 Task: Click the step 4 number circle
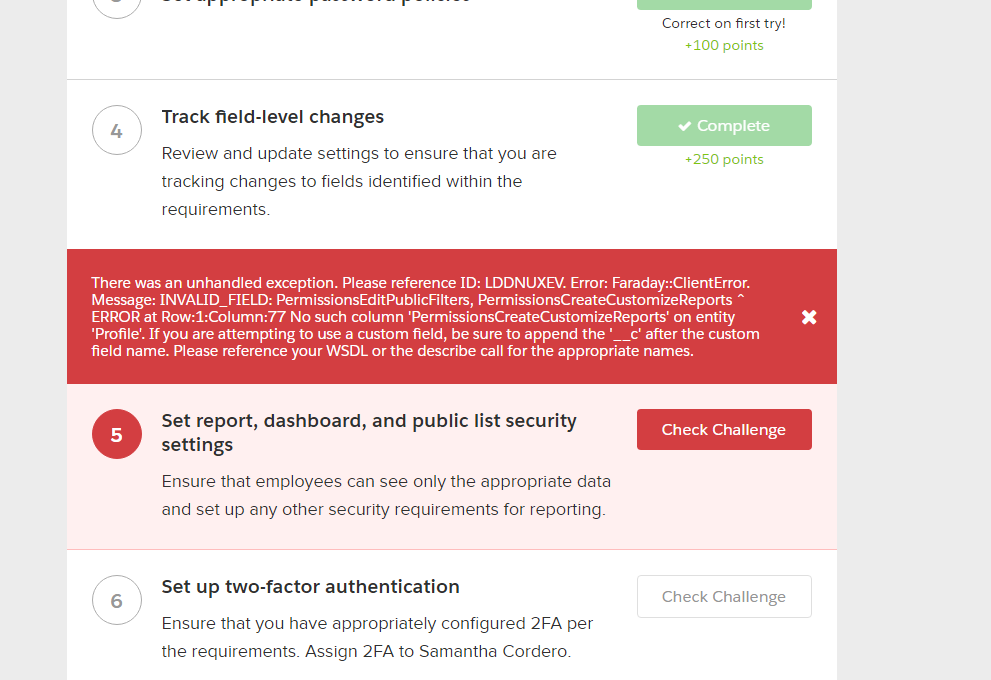(x=117, y=130)
